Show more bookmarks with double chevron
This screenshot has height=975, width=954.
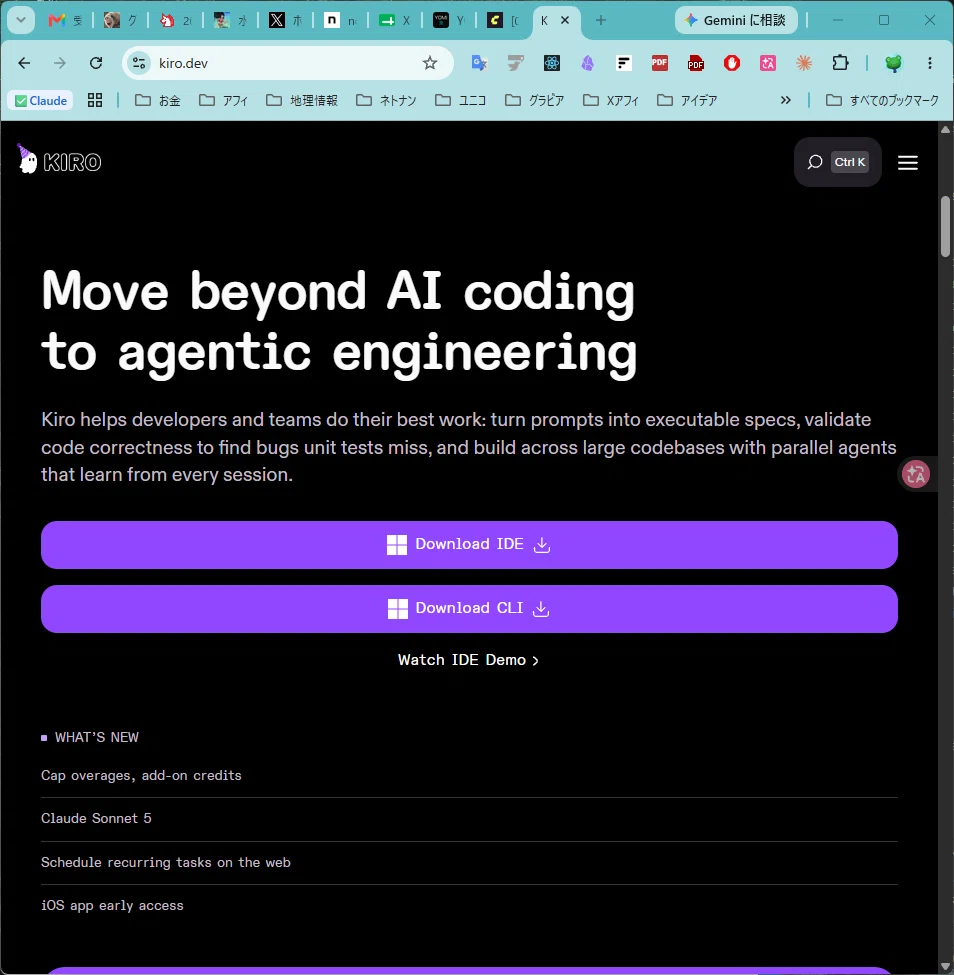click(785, 100)
